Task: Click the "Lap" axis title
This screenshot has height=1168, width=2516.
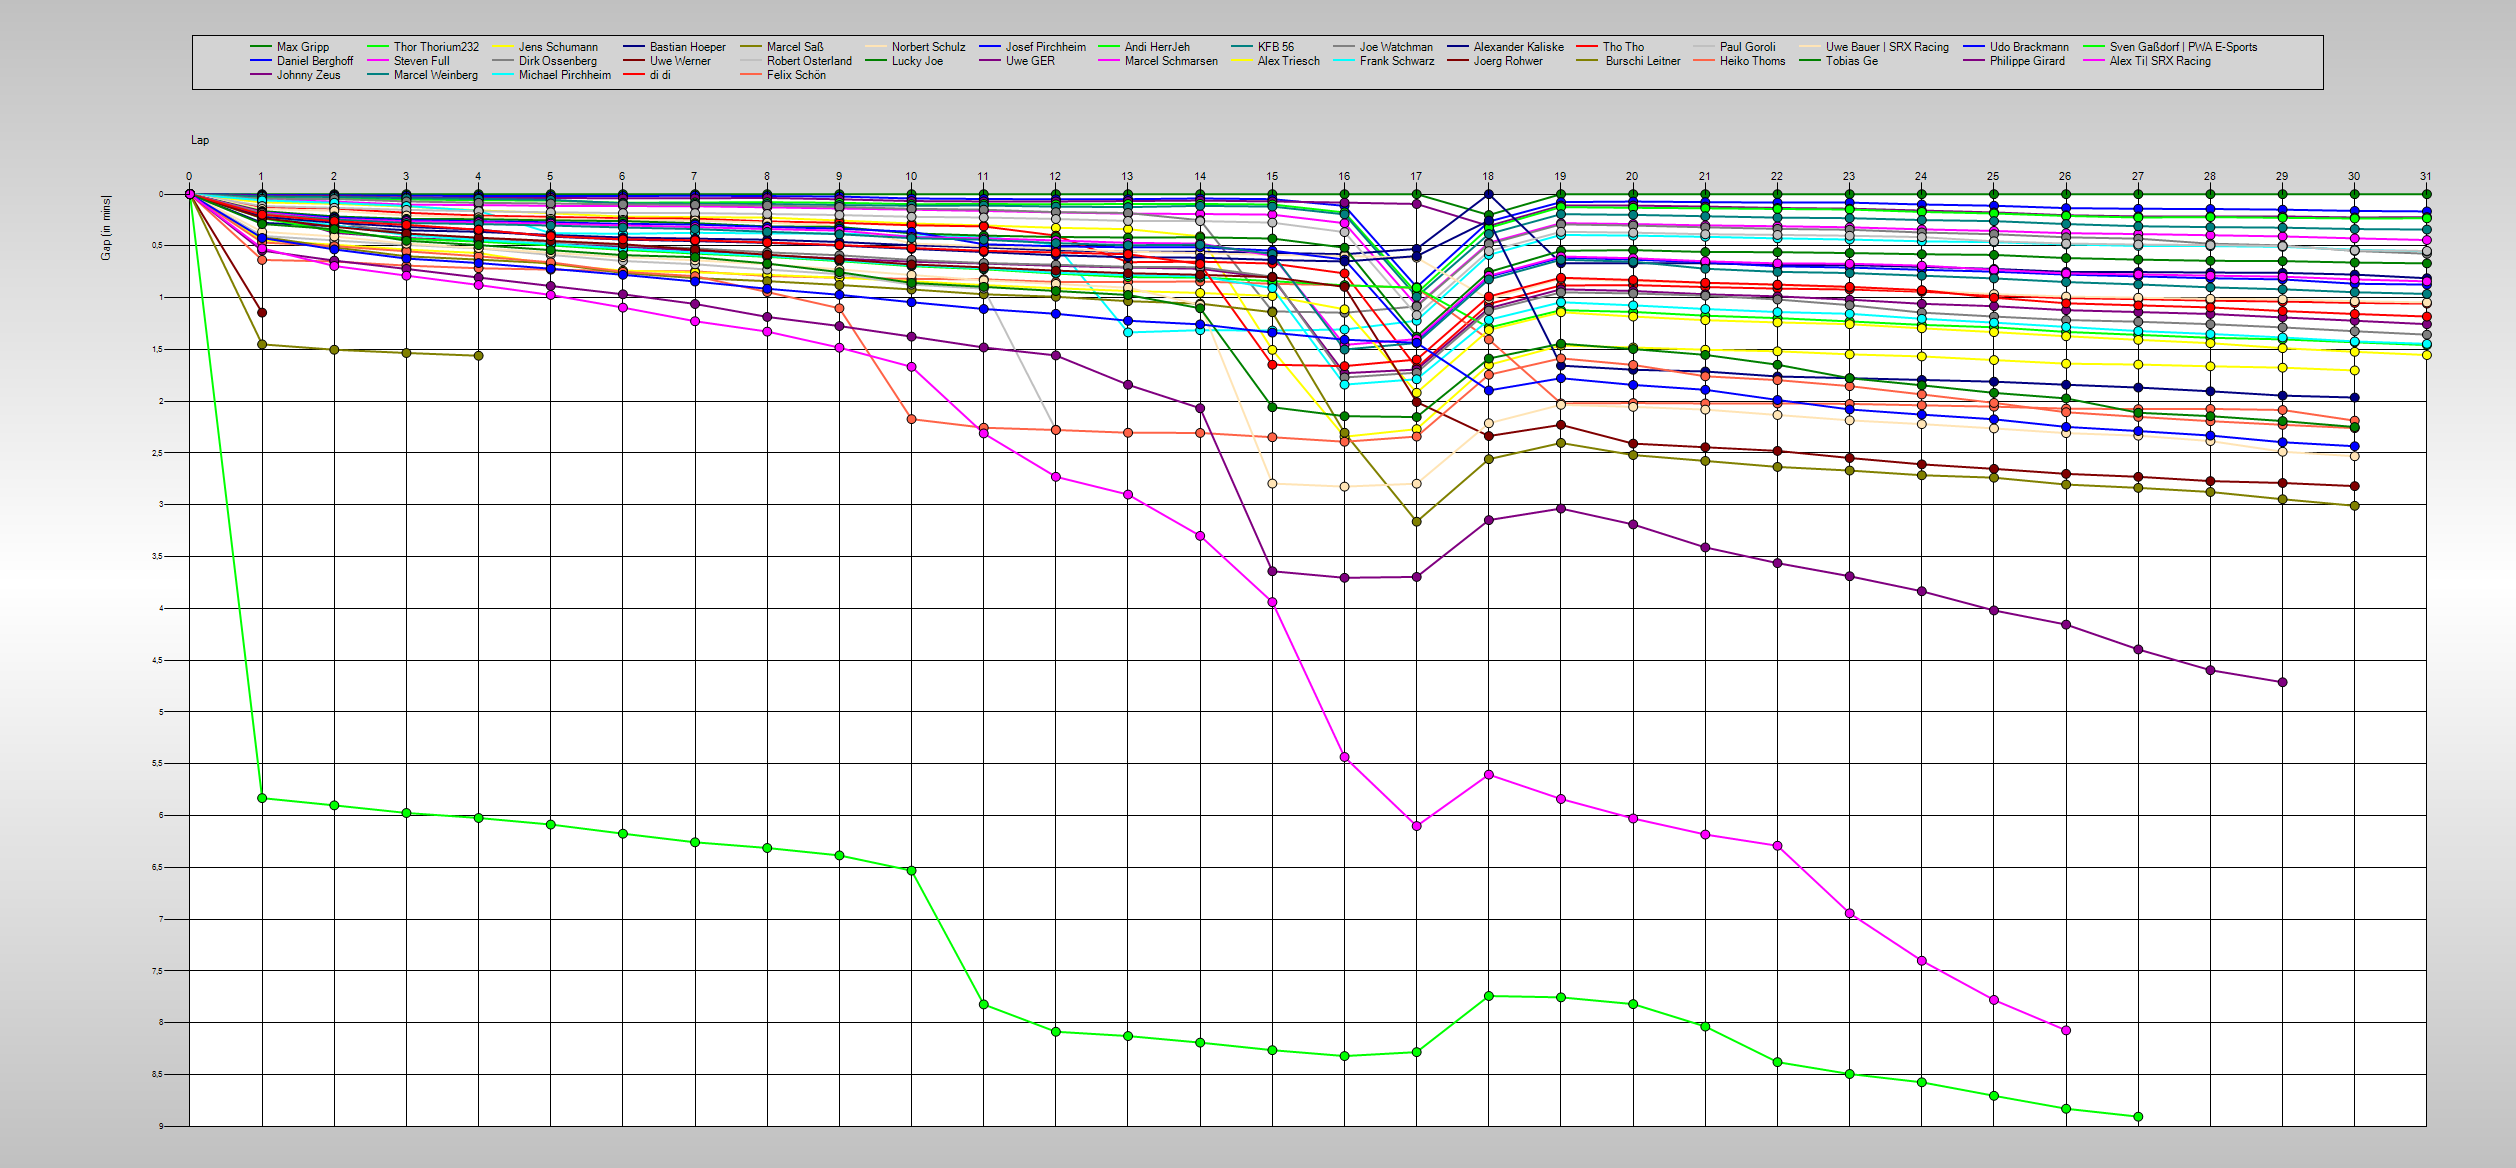Action: click(200, 140)
